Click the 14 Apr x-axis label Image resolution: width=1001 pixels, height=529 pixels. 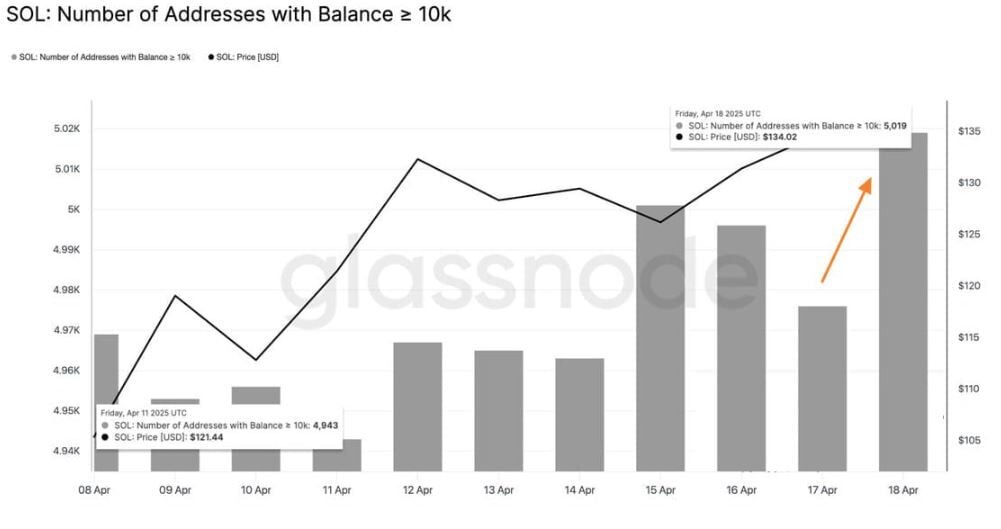579,490
